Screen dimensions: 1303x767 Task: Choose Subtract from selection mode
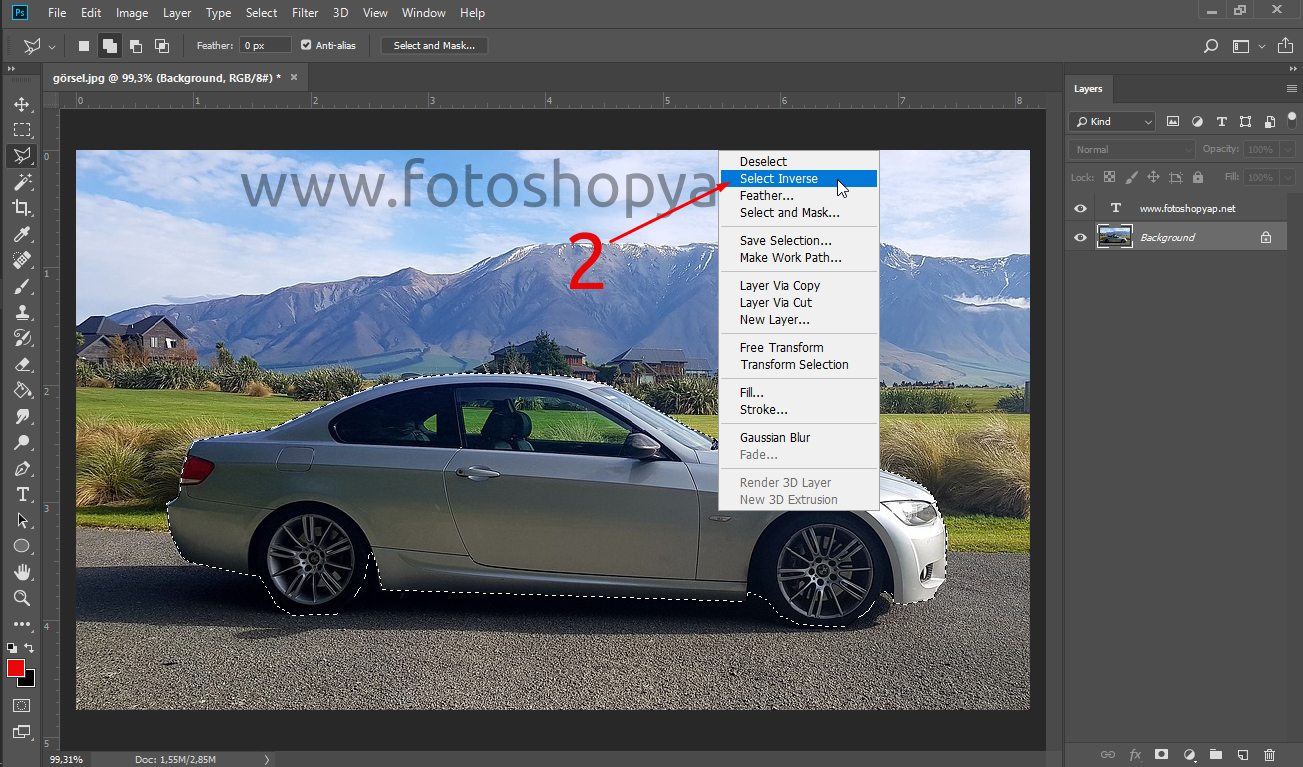pyautogui.click(x=135, y=46)
